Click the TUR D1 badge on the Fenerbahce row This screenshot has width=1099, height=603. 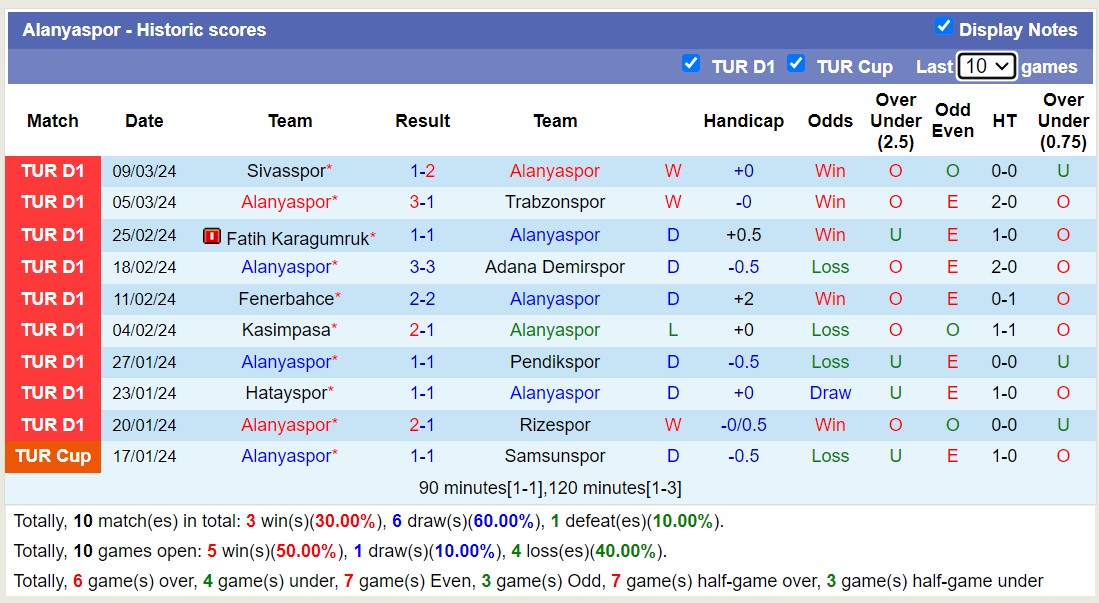coord(53,298)
